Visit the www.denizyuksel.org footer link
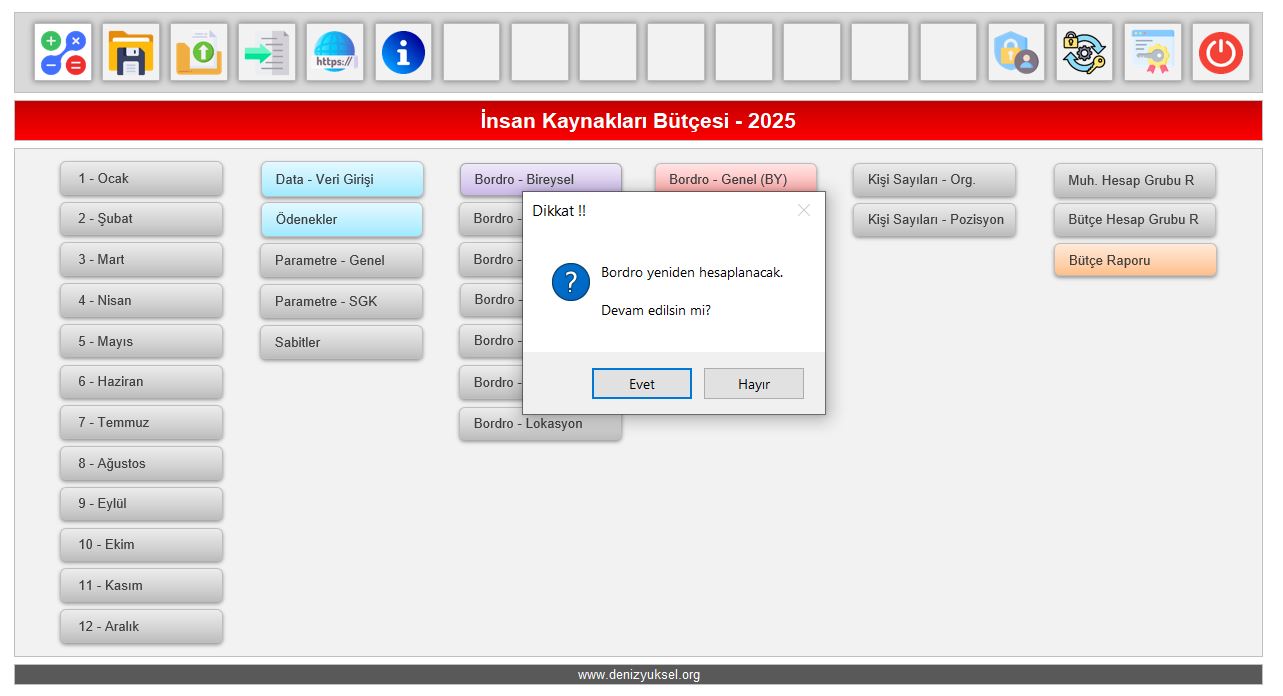 click(638, 675)
